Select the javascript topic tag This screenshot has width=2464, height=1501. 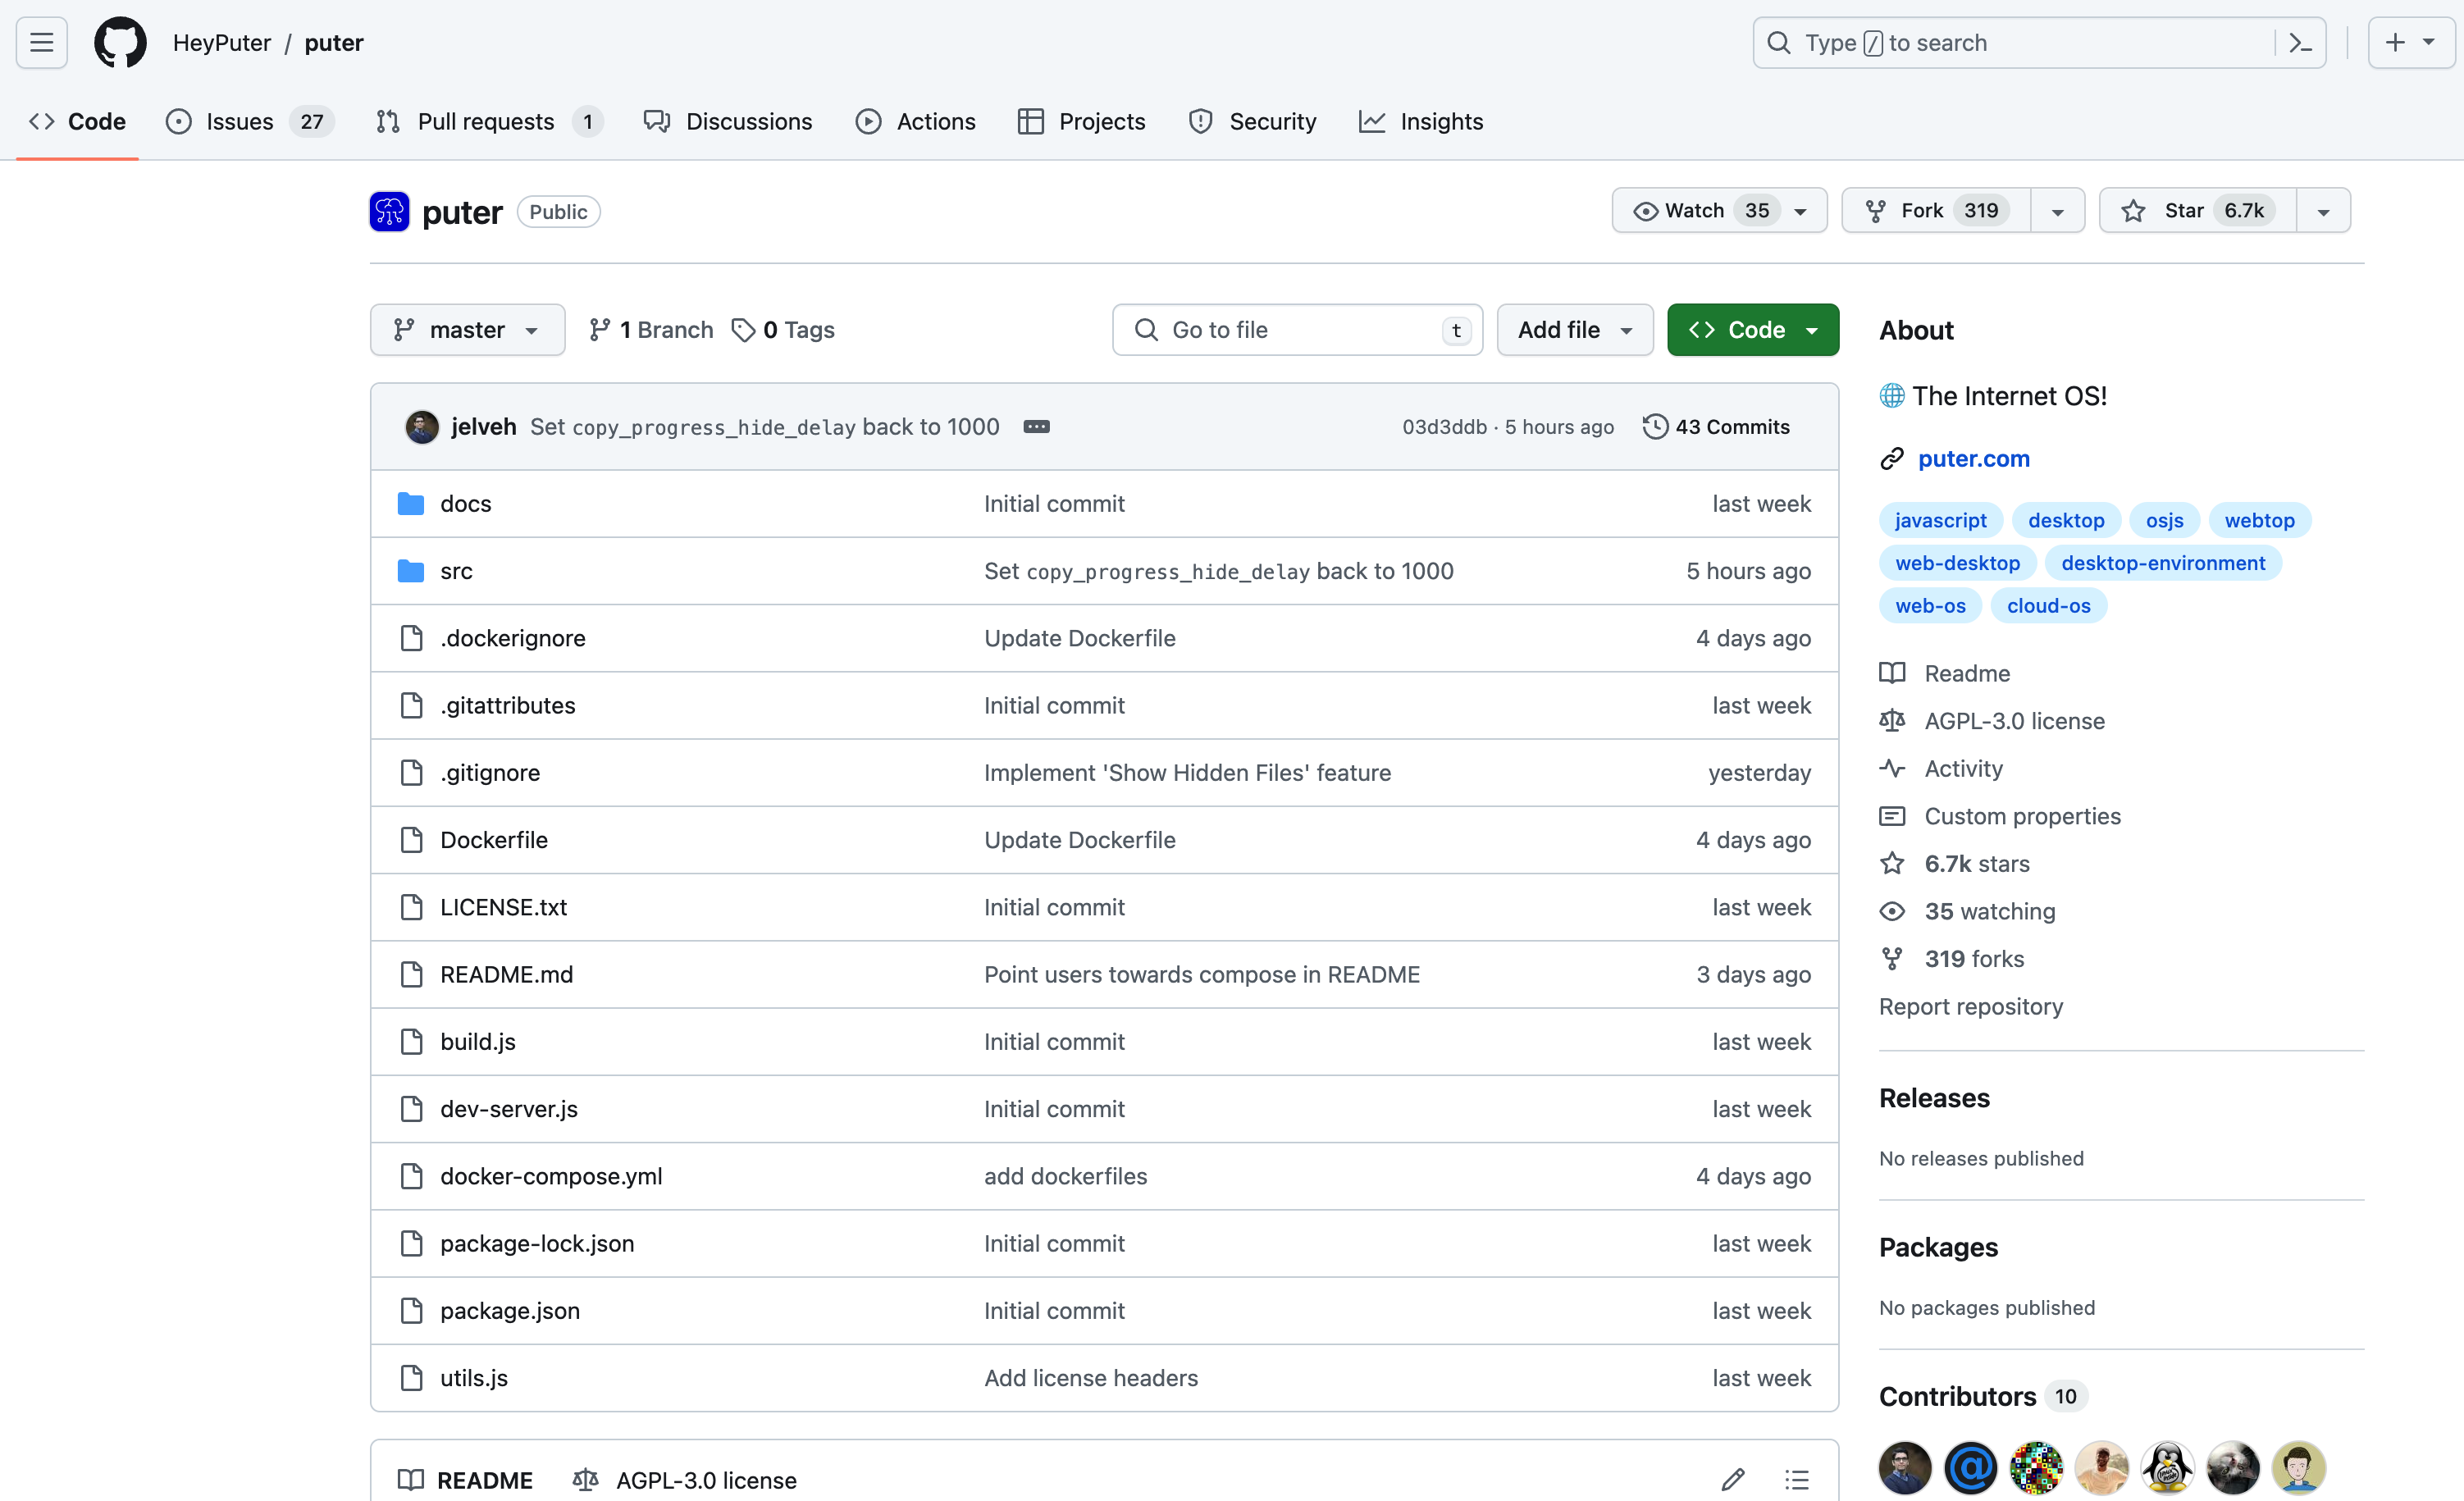(x=1940, y=520)
